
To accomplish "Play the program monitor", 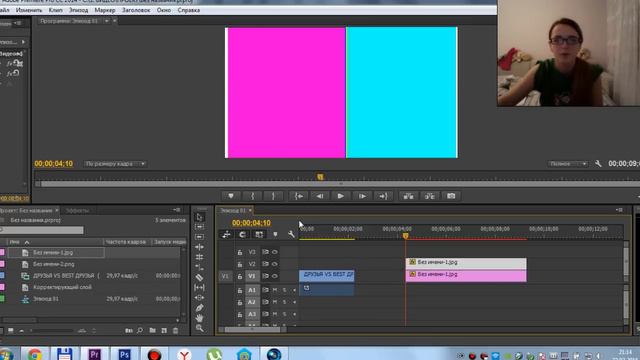I will point(340,196).
